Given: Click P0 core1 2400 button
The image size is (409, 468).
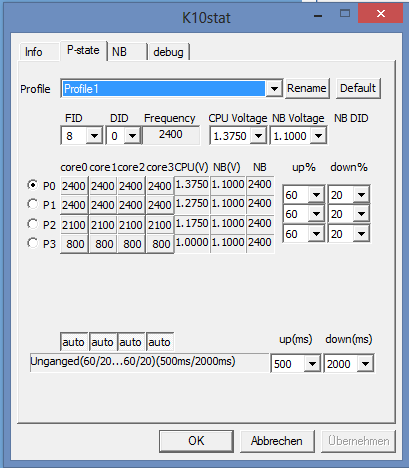Looking at the screenshot, I should click(103, 186).
